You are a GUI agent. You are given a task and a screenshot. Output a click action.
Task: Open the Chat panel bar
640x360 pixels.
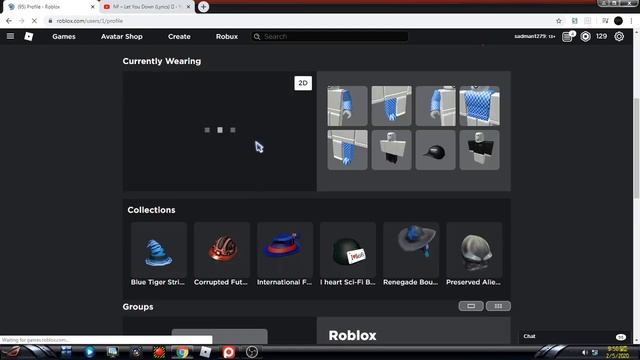[x=577, y=336]
